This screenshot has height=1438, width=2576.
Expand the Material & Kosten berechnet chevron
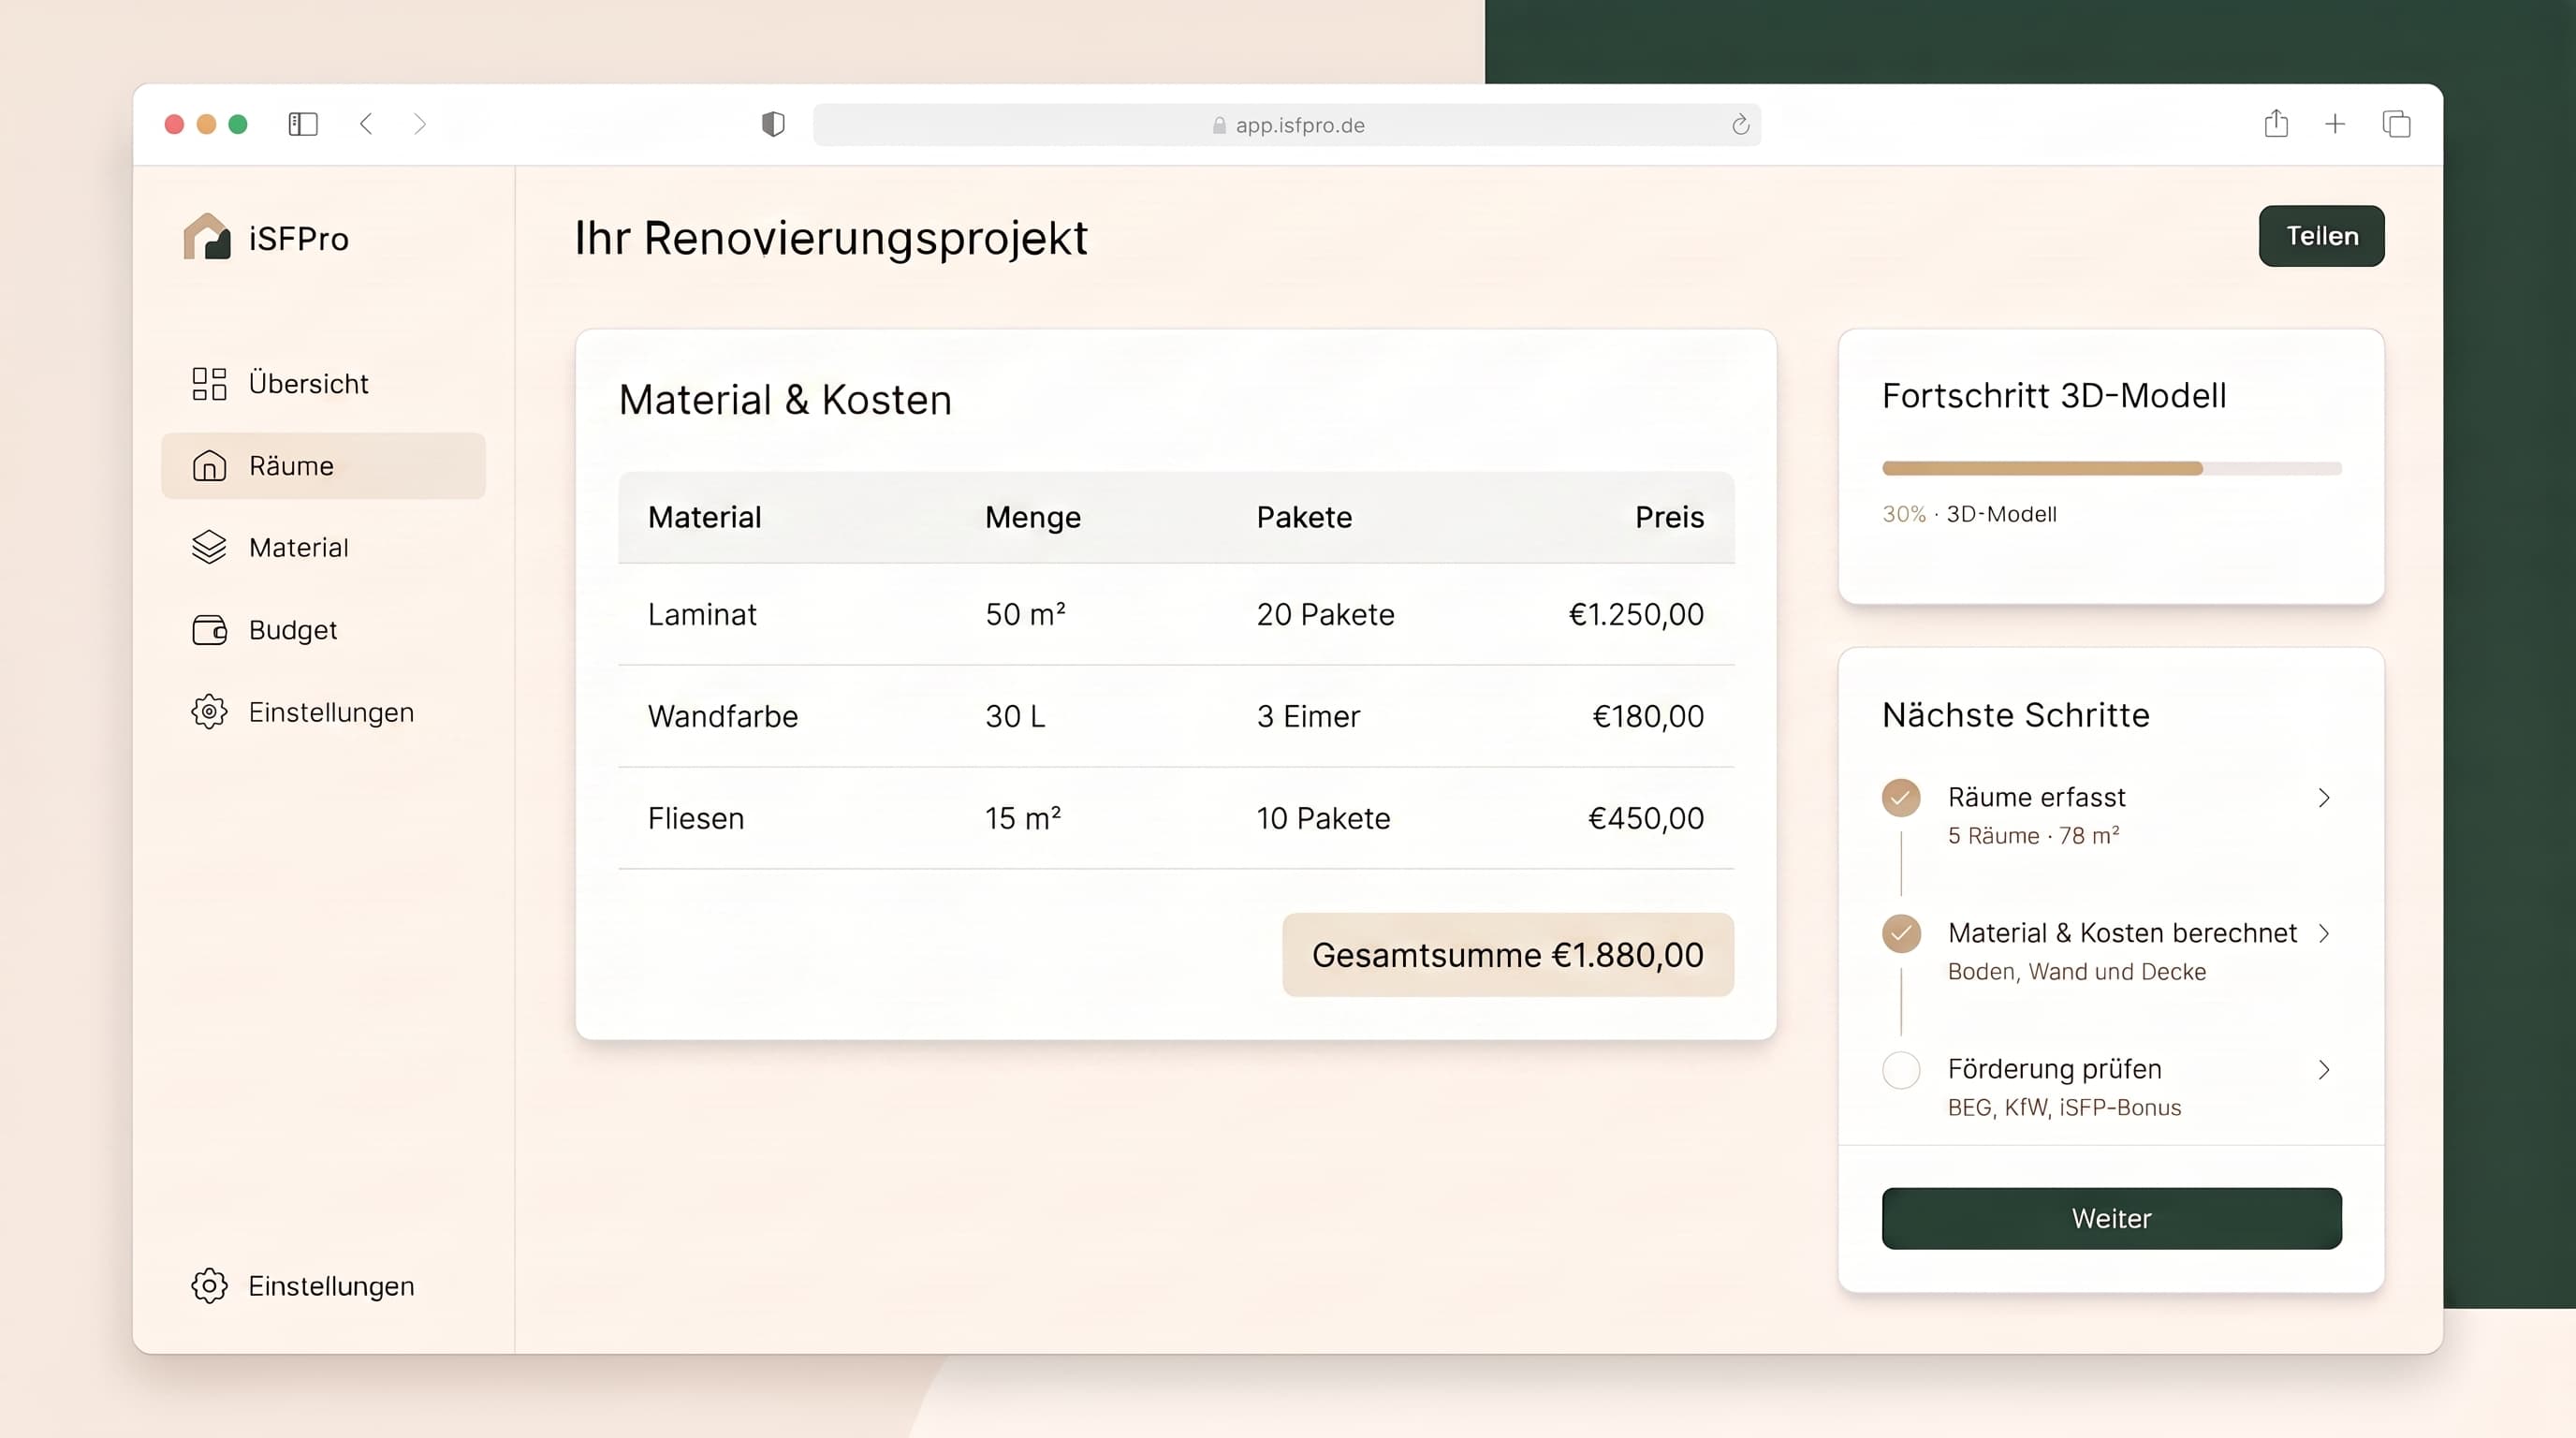(x=2324, y=934)
